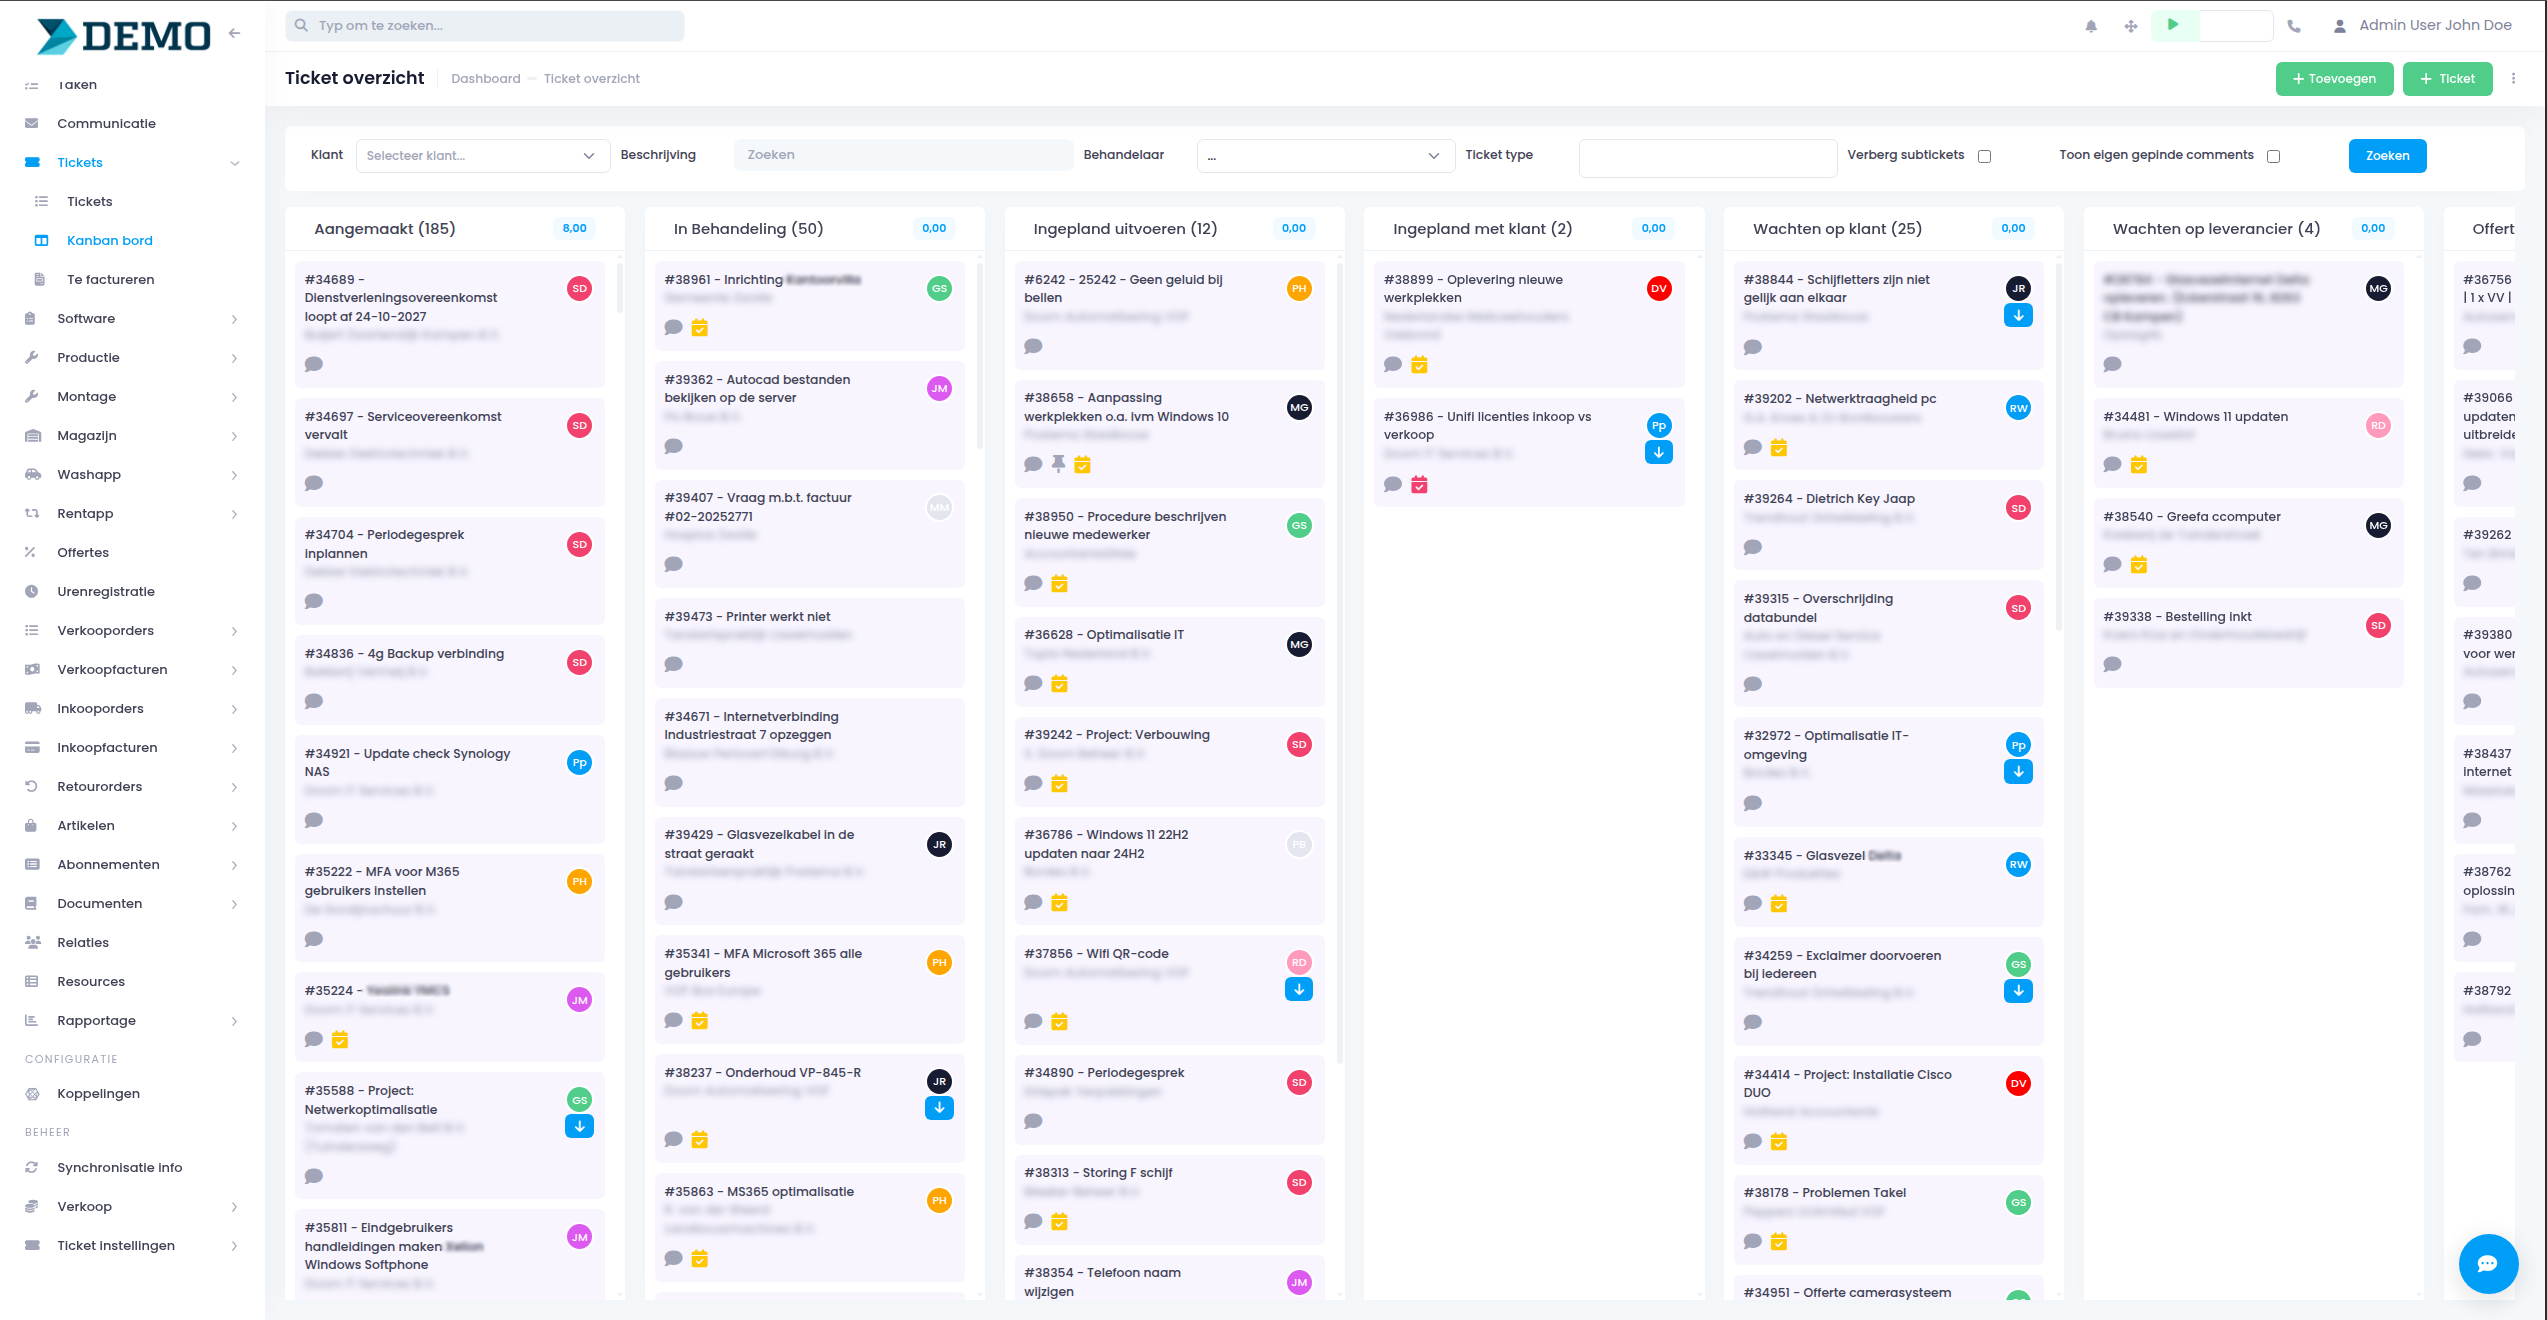Image resolution: width=2547 pixels, height=1320 pixels.
Task: Click the blue Zoeken button
Action: (x=2386, y=156)
